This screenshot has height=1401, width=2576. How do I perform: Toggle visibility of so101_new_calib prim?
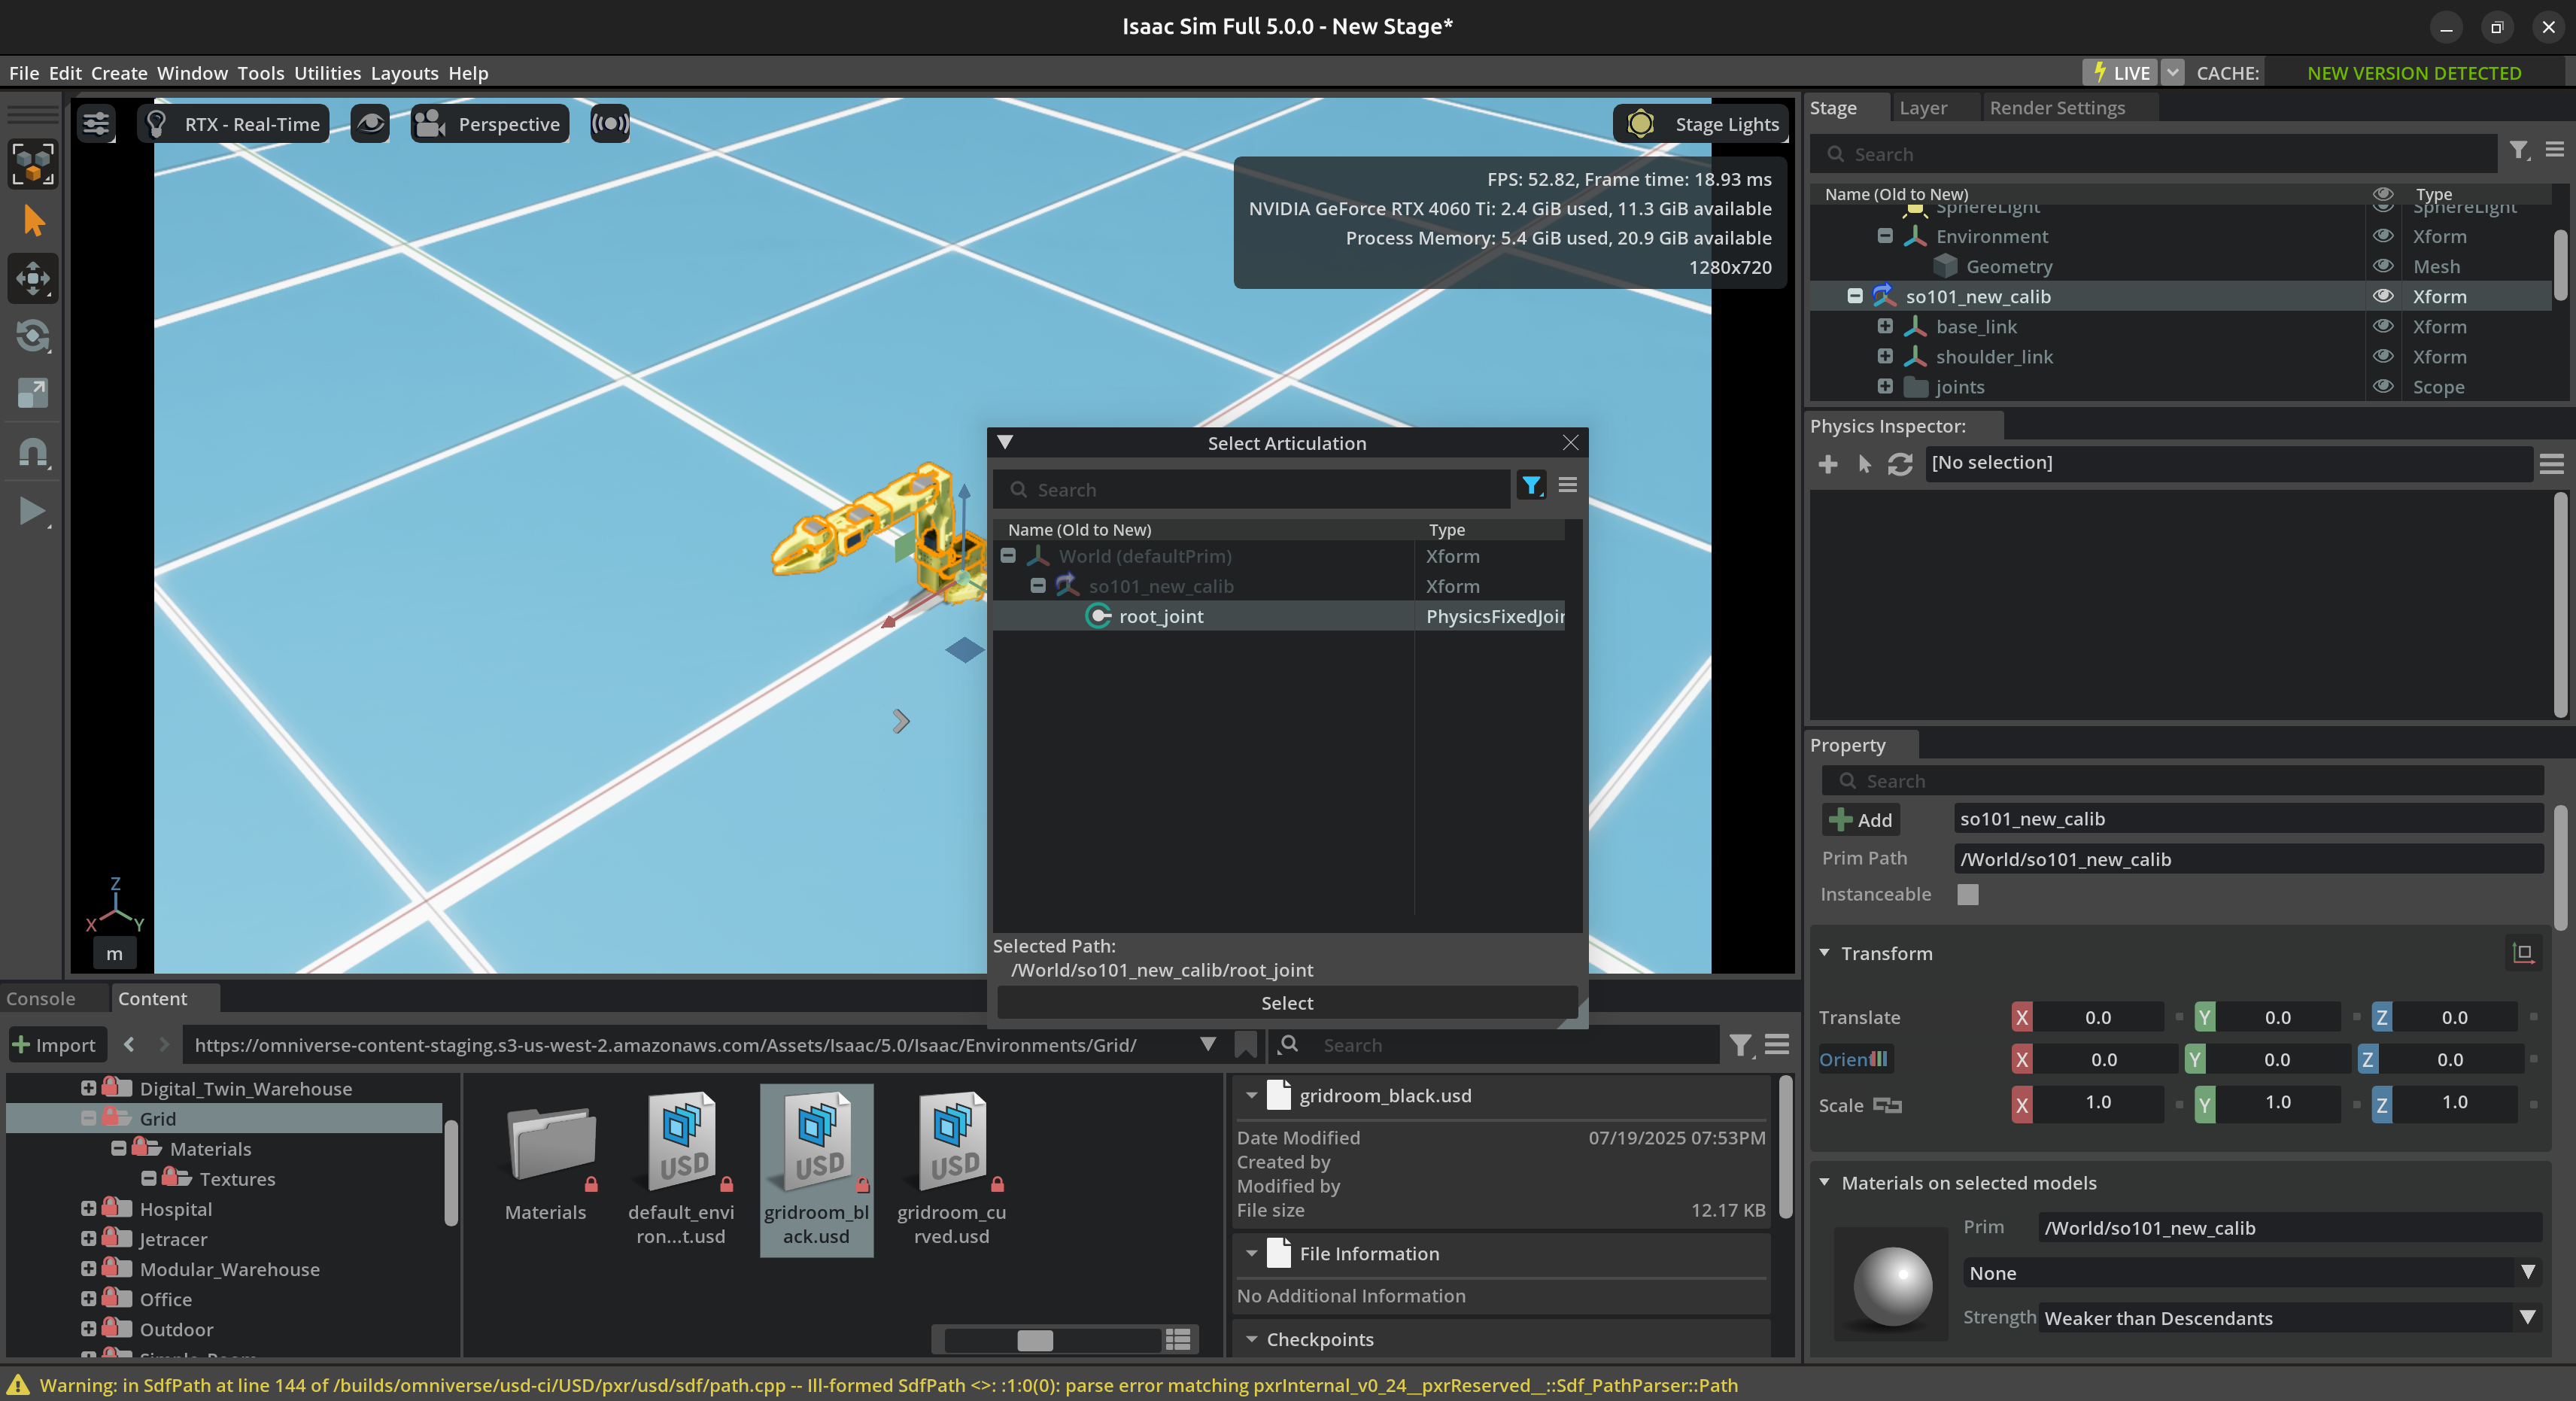(2383, 296)
